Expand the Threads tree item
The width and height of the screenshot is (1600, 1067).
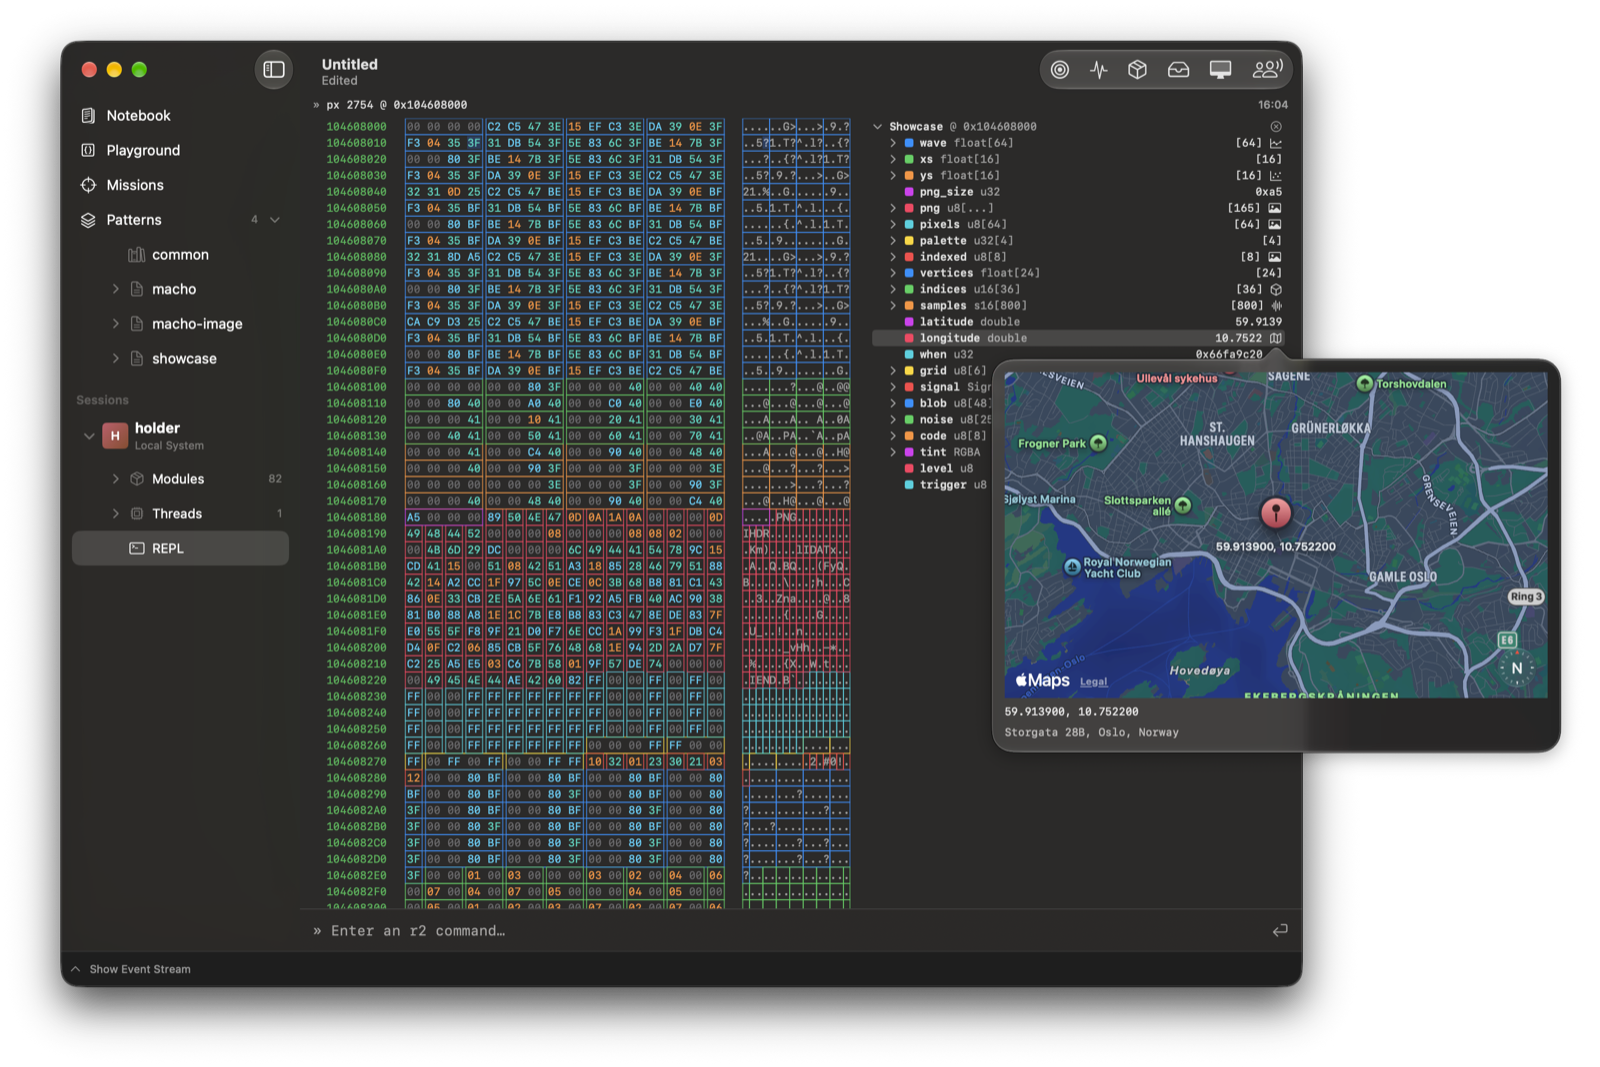pyautogui.click(x=116, y=514)
